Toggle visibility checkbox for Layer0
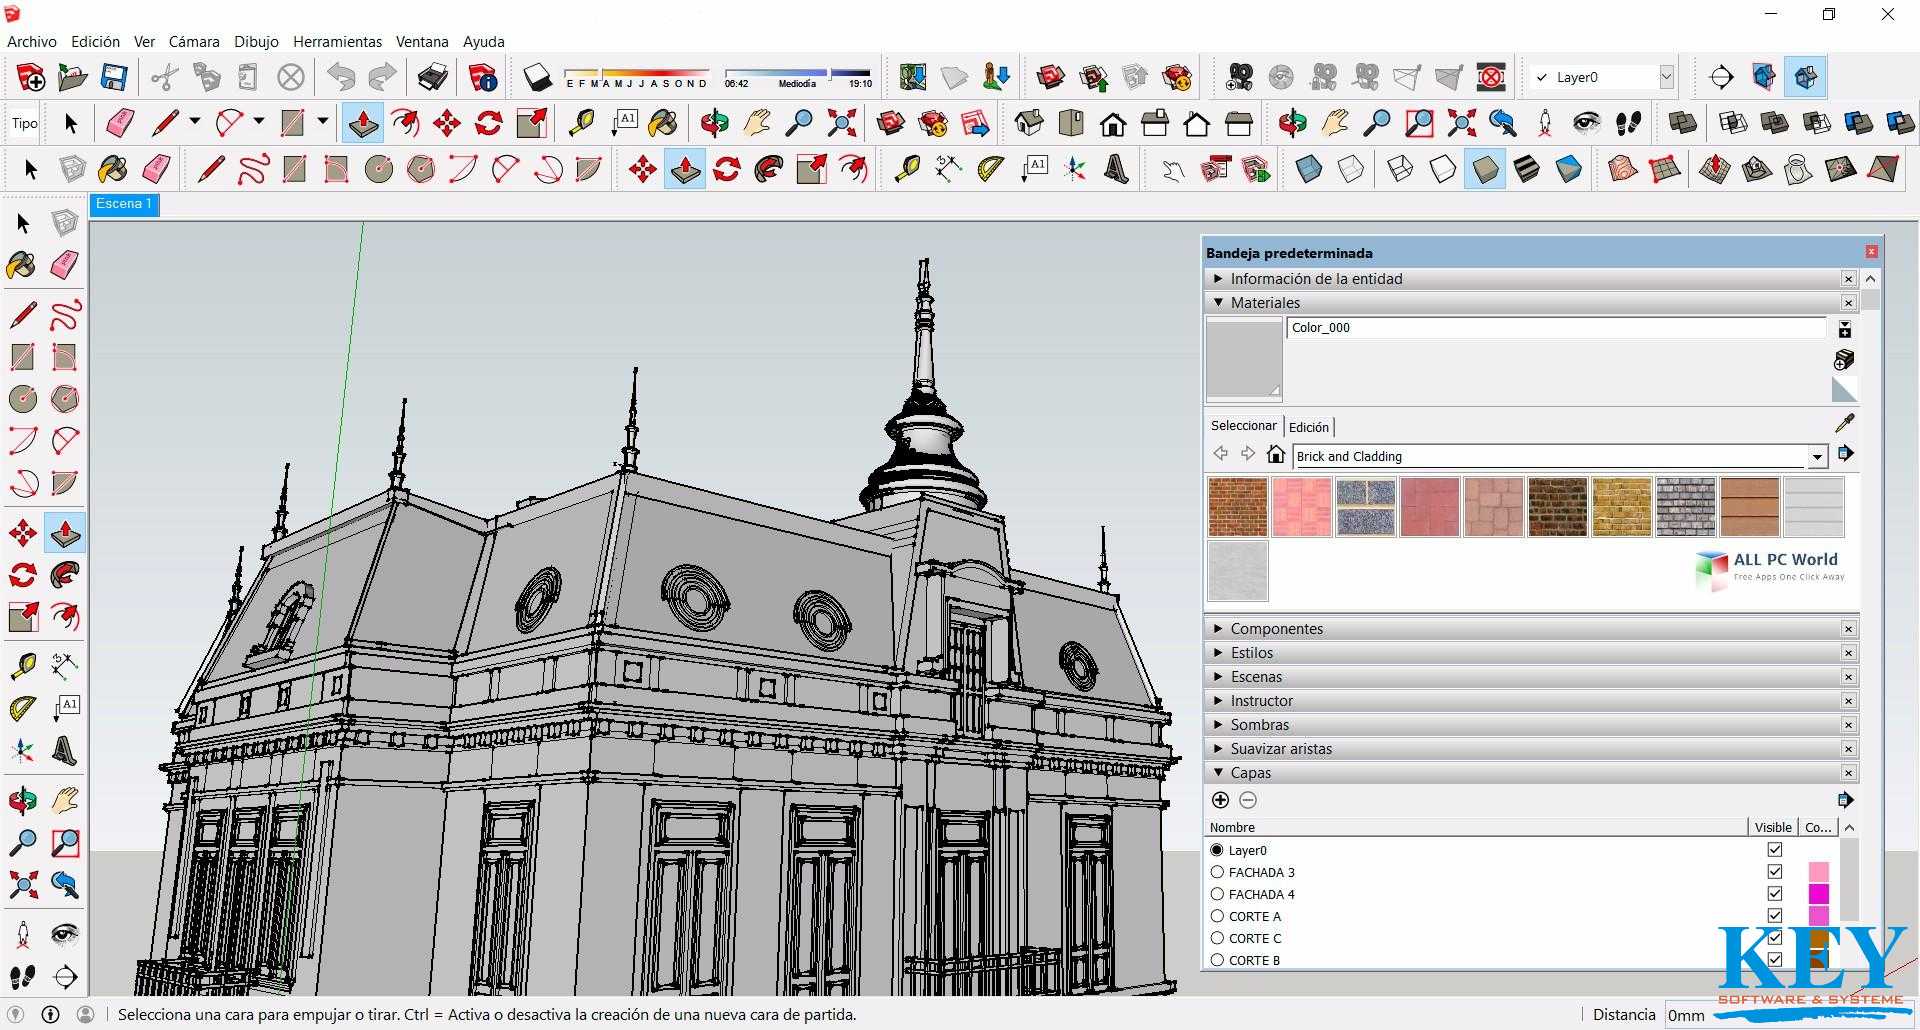Image resolution: width=1920 pixels, height=1030 pixels. (1775, 850)
